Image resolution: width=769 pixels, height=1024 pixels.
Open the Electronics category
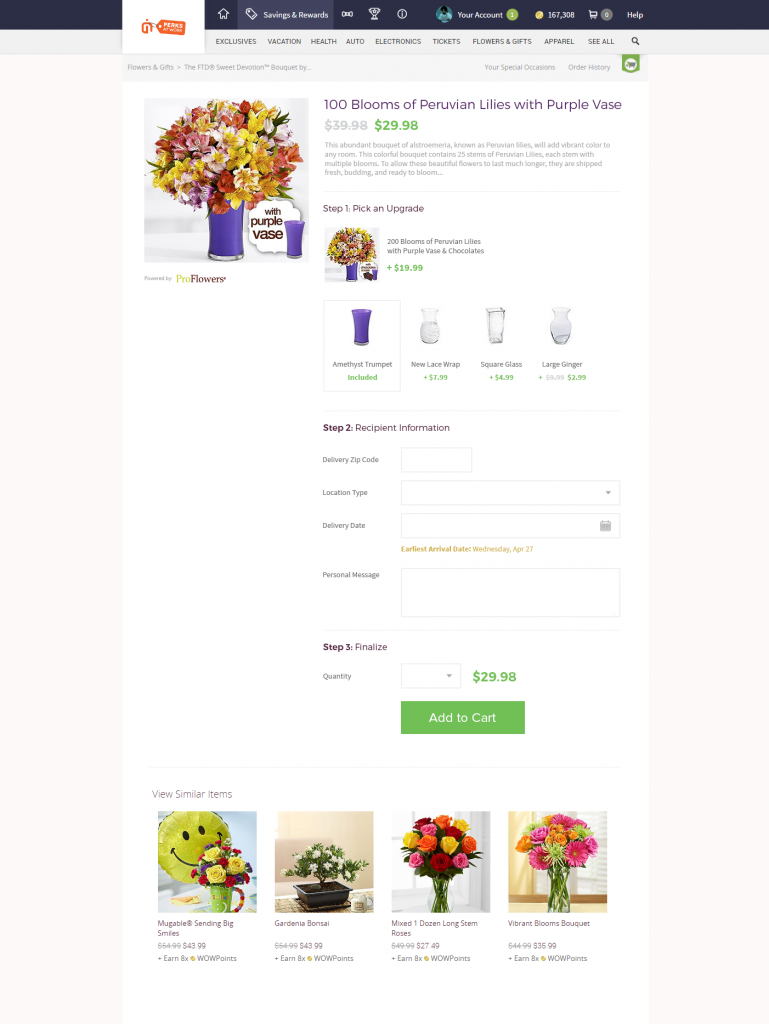click(x=398, y=41)
